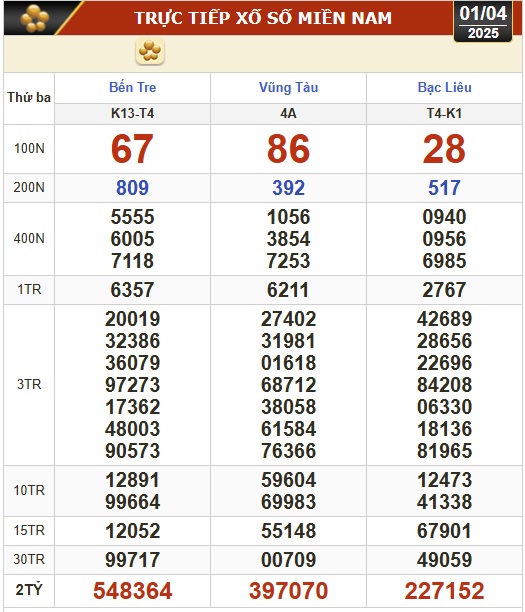Click the golden lottery balls logo in header
This screenshot has height=612, width=525.
point(34,18)
